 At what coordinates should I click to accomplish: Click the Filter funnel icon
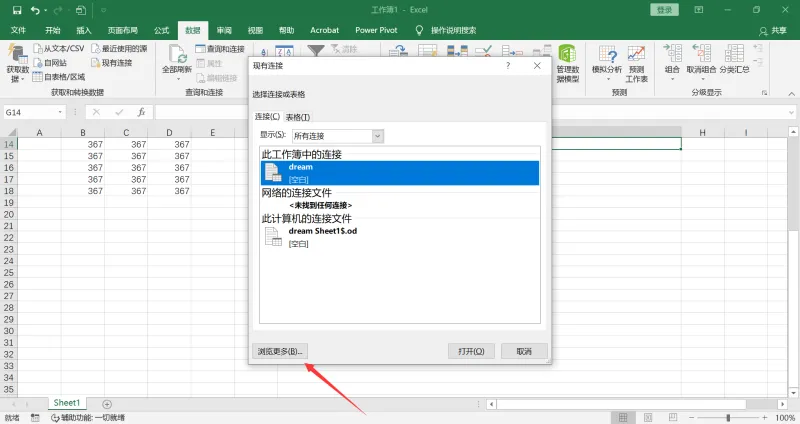point(316,51)
